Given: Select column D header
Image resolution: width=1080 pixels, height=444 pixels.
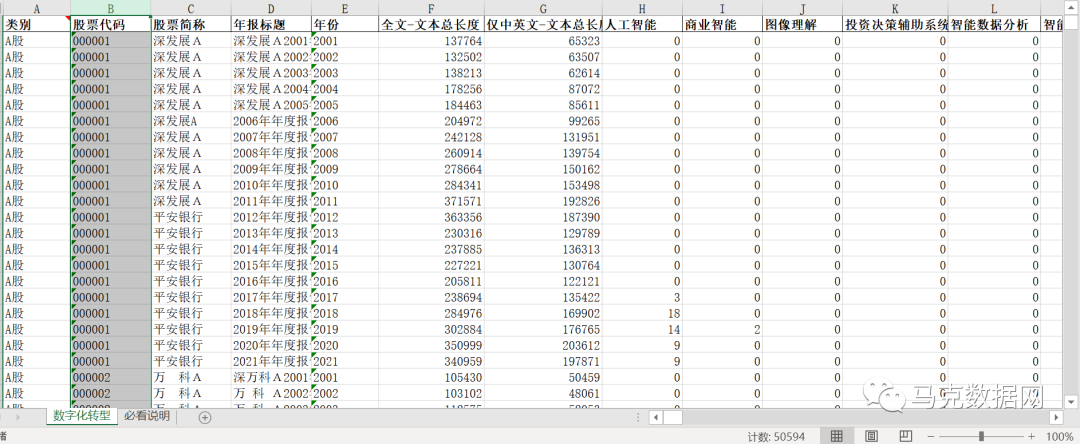Looking at the screenshot, I should click(x=271, y=8).
